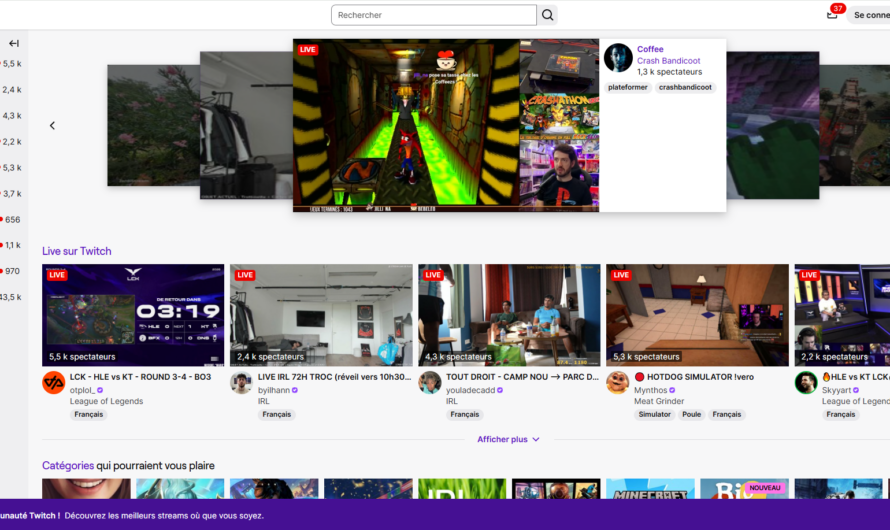Collapse the sidebar with the arrow icon
890x530 pixels.
pyautogui.click(x=14, y=43)
